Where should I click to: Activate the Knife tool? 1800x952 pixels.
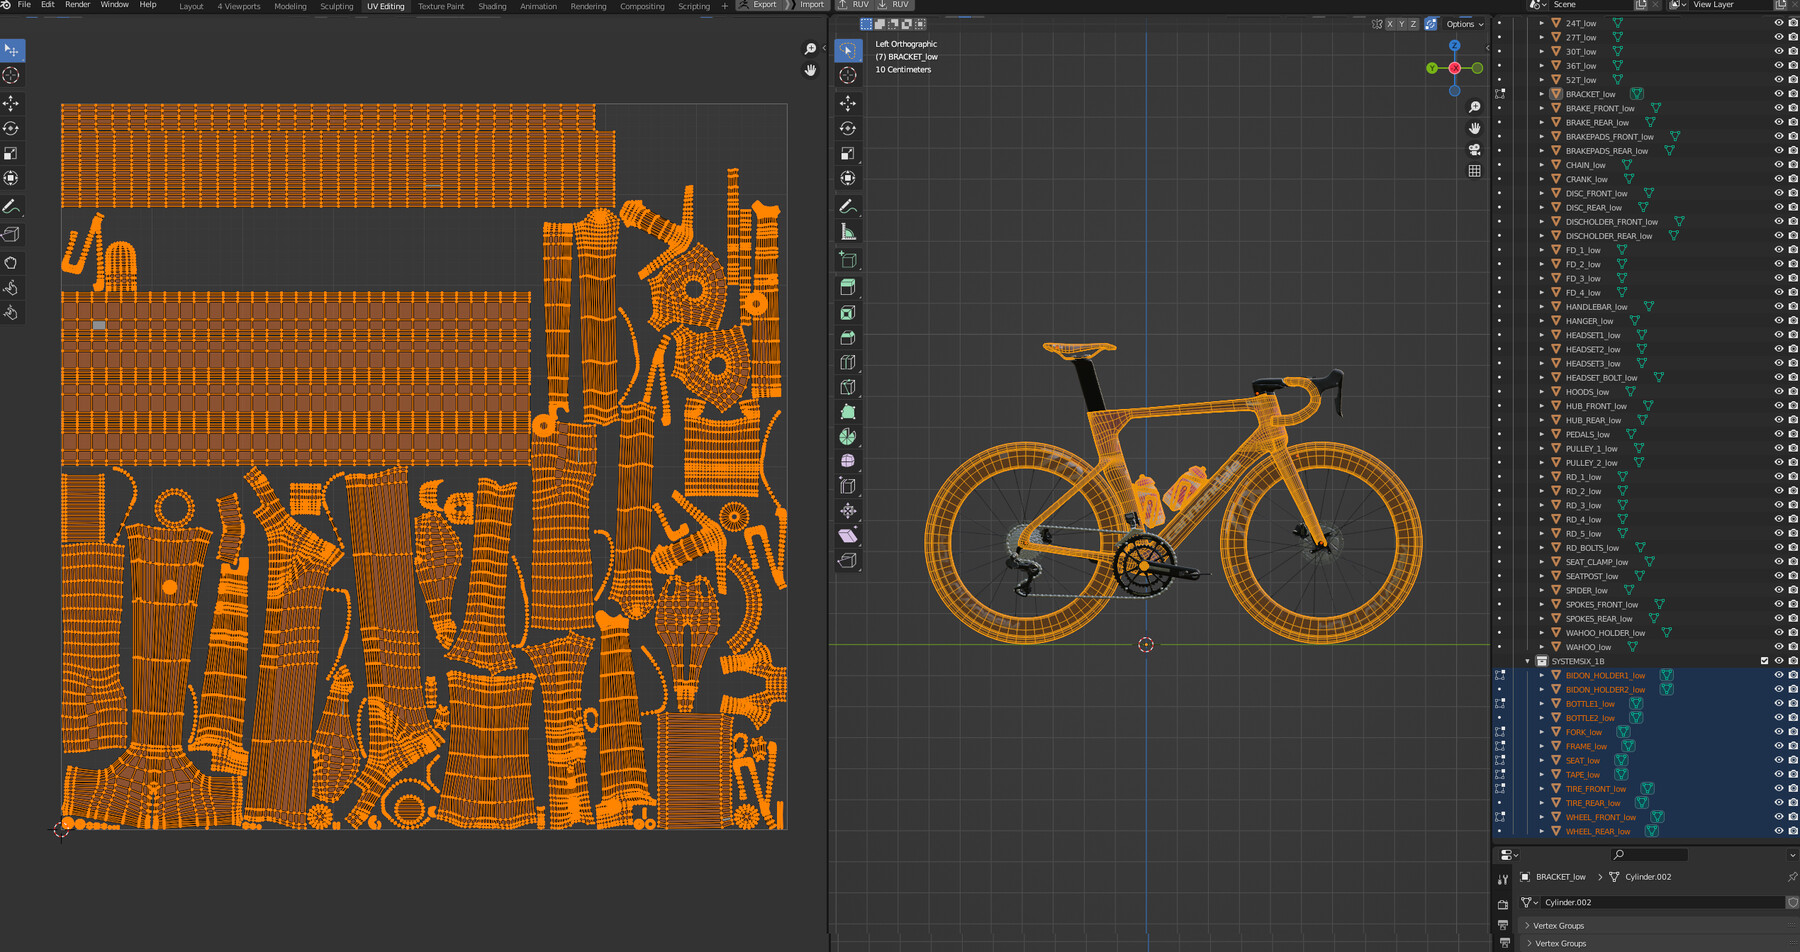click(x=848, y=387)
